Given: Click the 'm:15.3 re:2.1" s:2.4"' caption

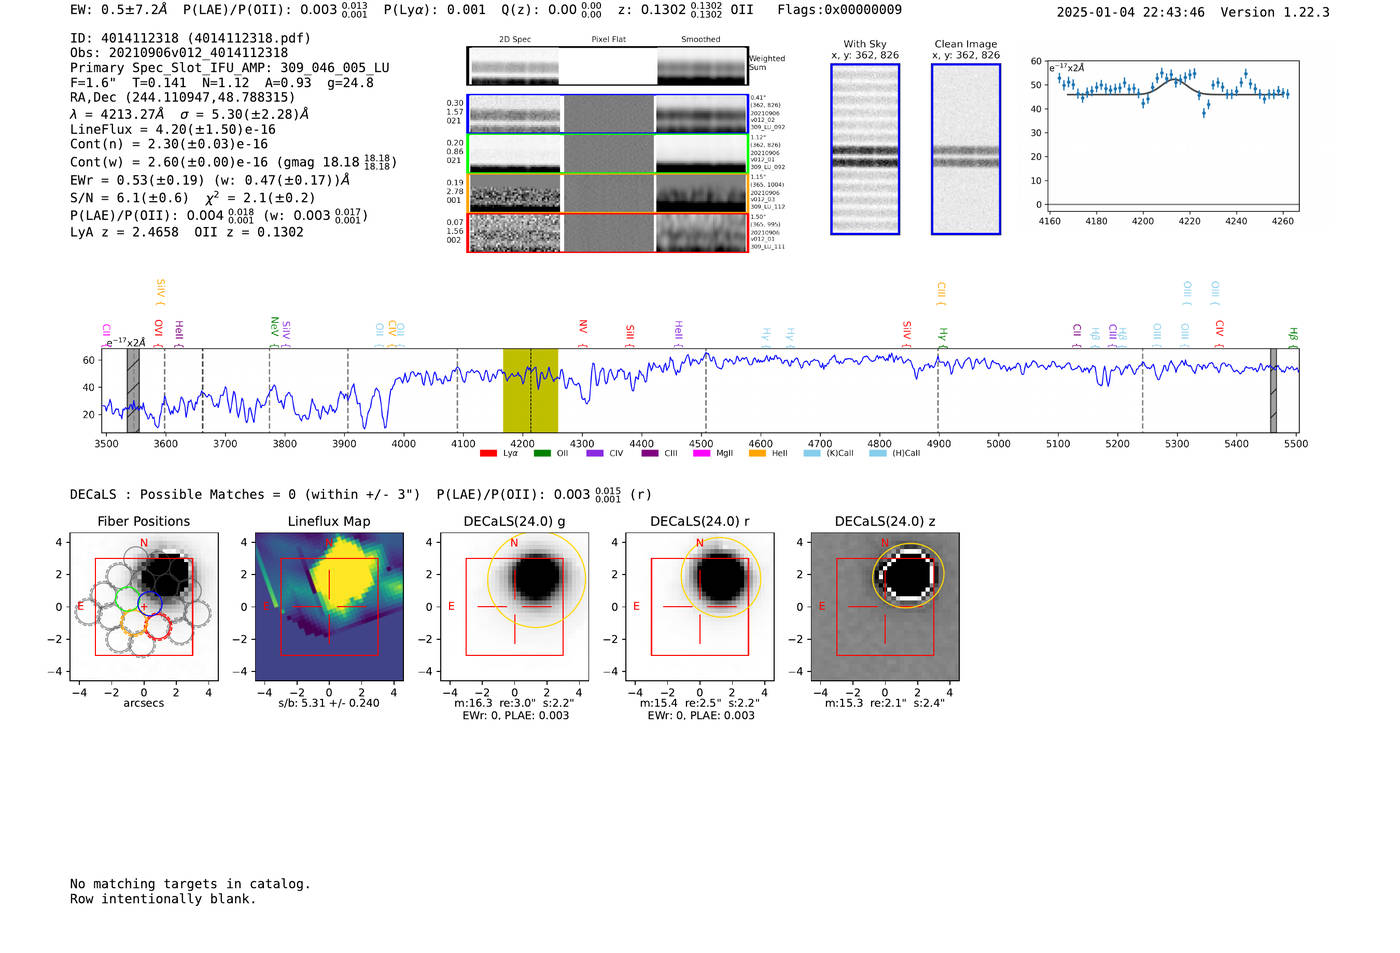Looking at the screenshot, I should pos(885,703).
